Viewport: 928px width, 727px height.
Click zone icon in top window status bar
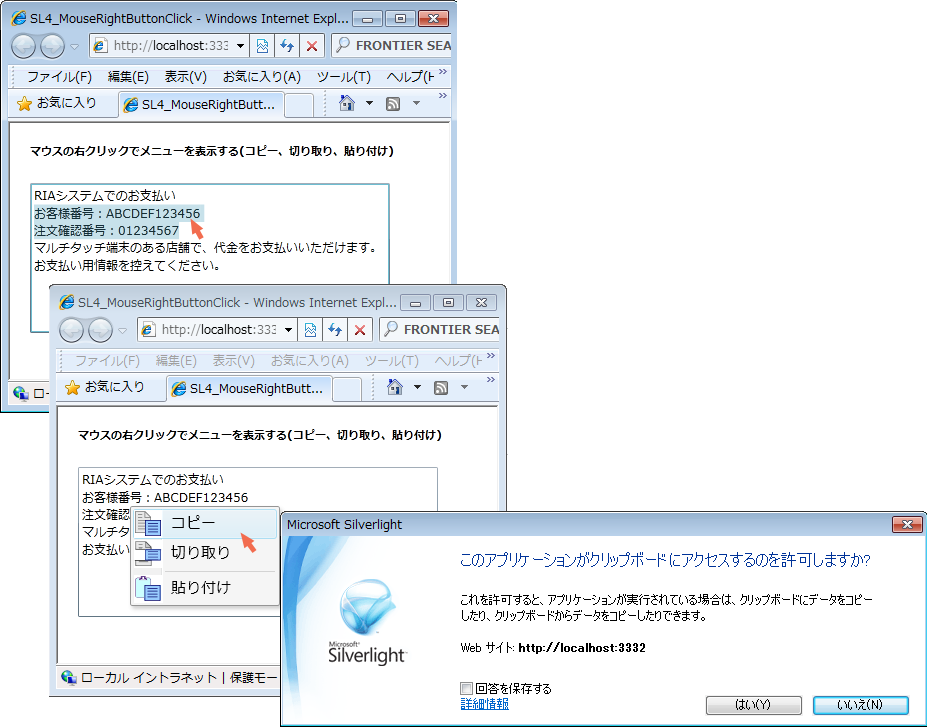click(x=21, y=393)
